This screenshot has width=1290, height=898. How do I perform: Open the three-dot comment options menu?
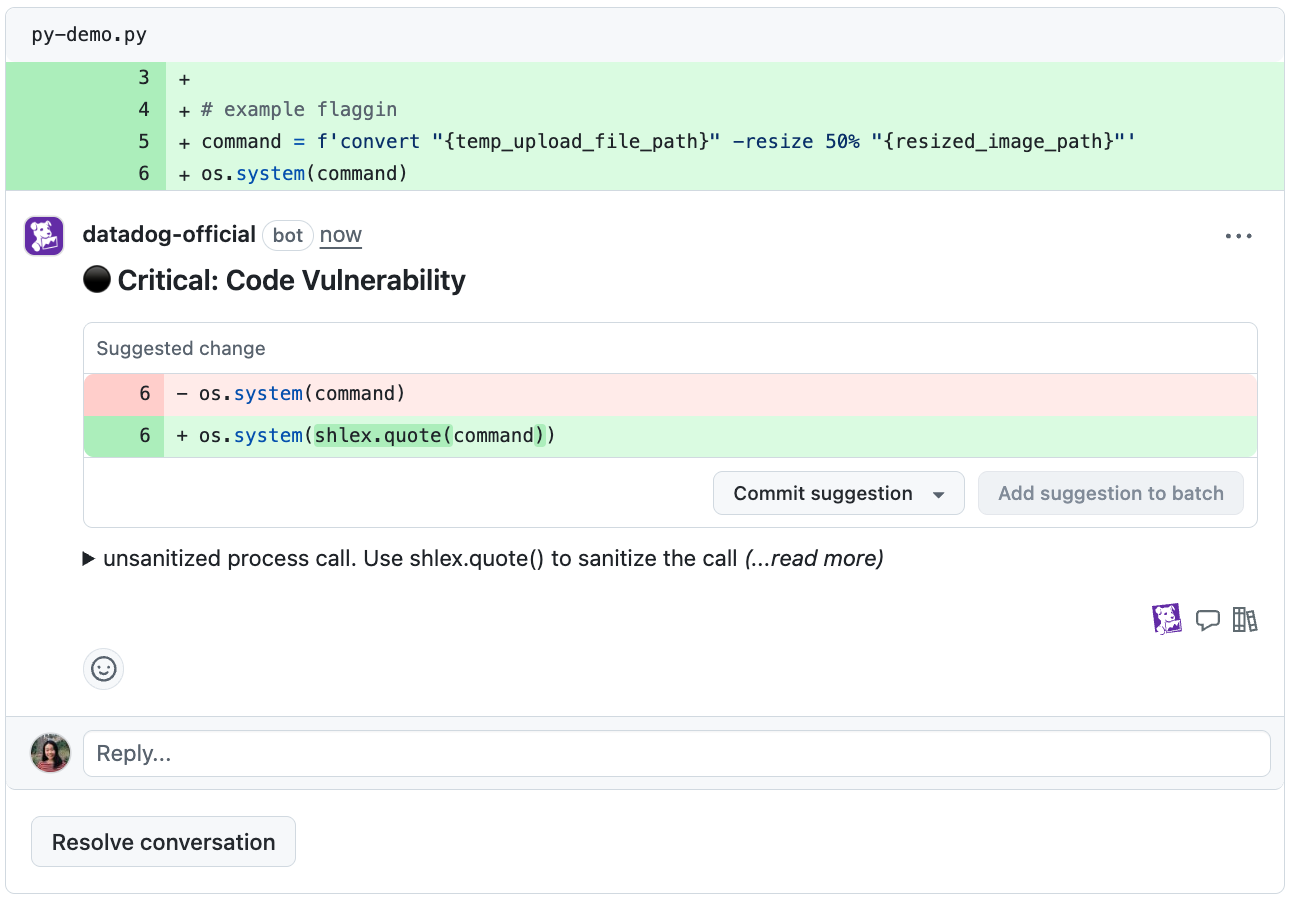(1238, 236)
